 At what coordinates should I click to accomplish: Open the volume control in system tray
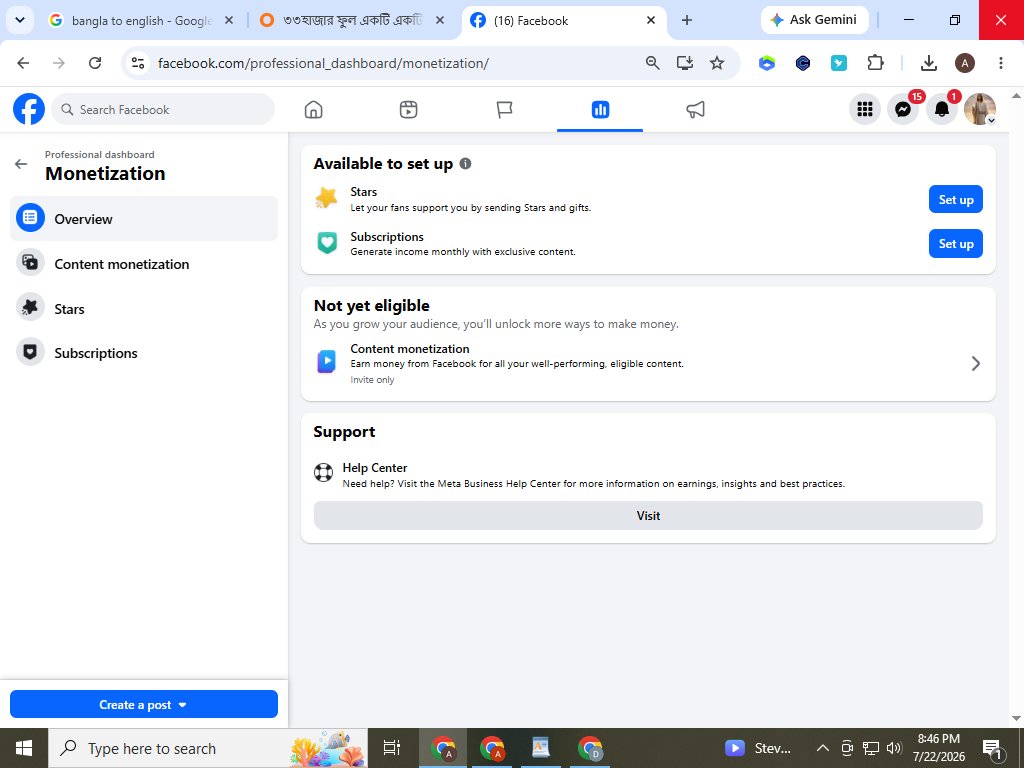[894, 748]
